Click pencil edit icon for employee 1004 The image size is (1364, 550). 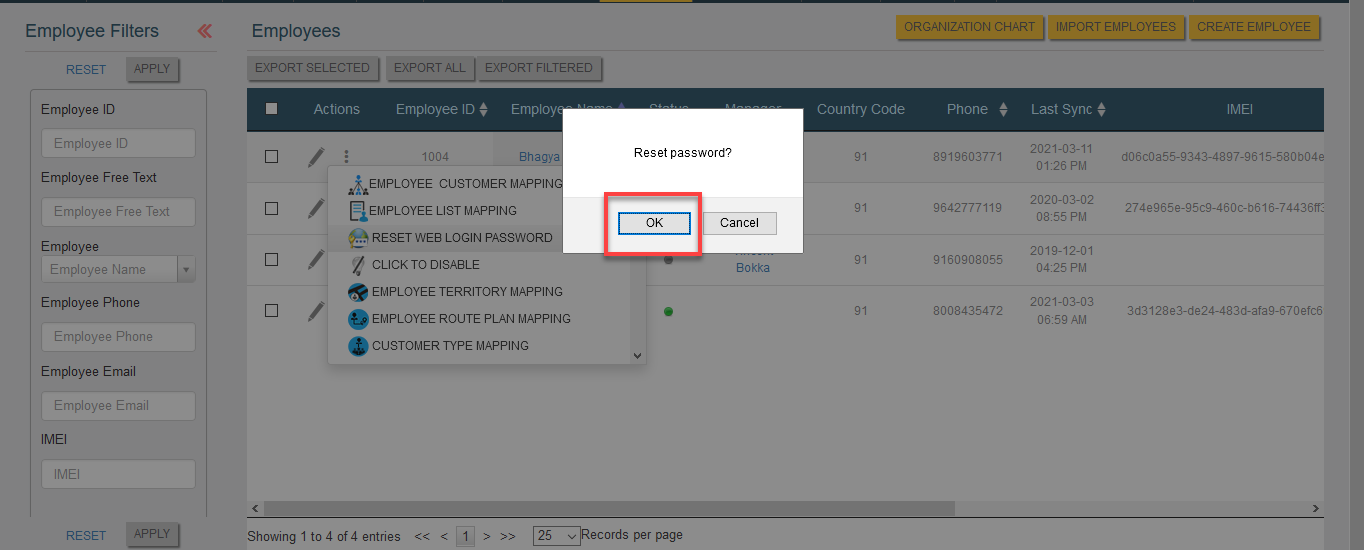click(316, 157)
